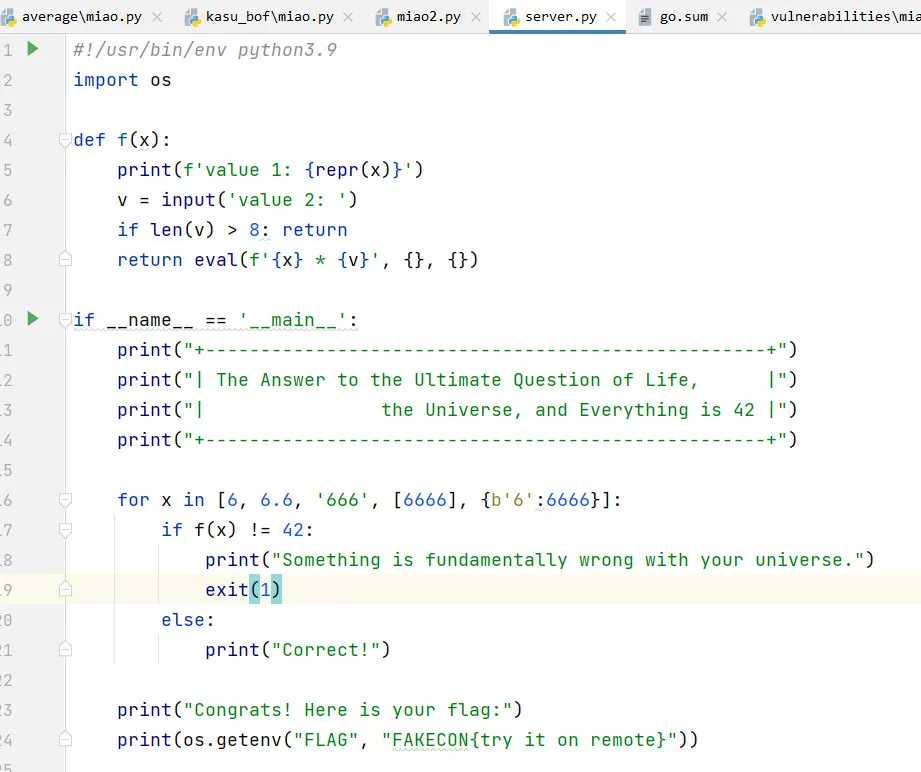Click the else: keyword line

(188, 620)
